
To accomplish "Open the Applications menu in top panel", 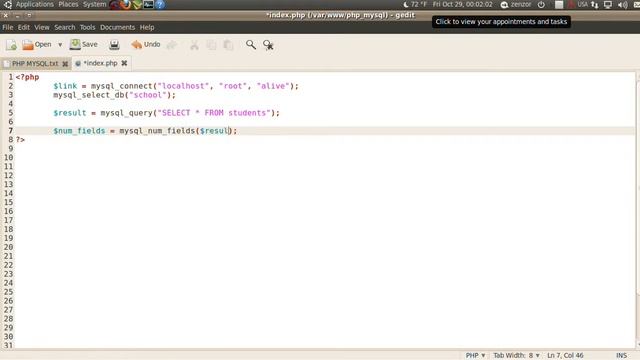I will point(35,4).
